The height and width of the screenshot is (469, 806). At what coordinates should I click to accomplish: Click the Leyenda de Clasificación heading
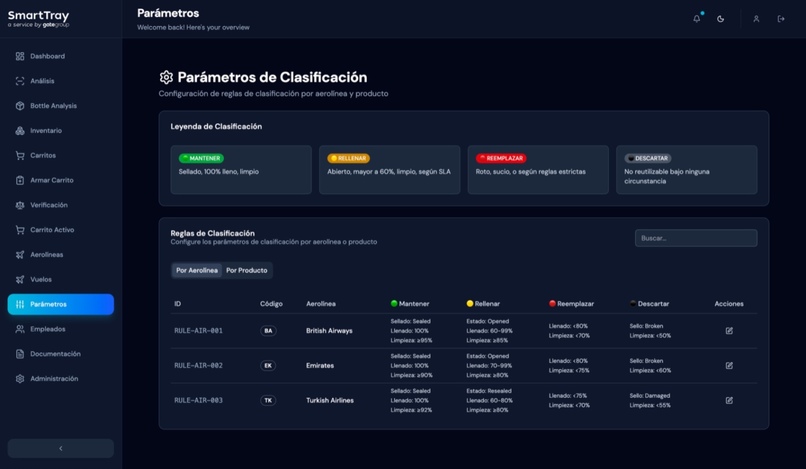click(x=216, y=127)
